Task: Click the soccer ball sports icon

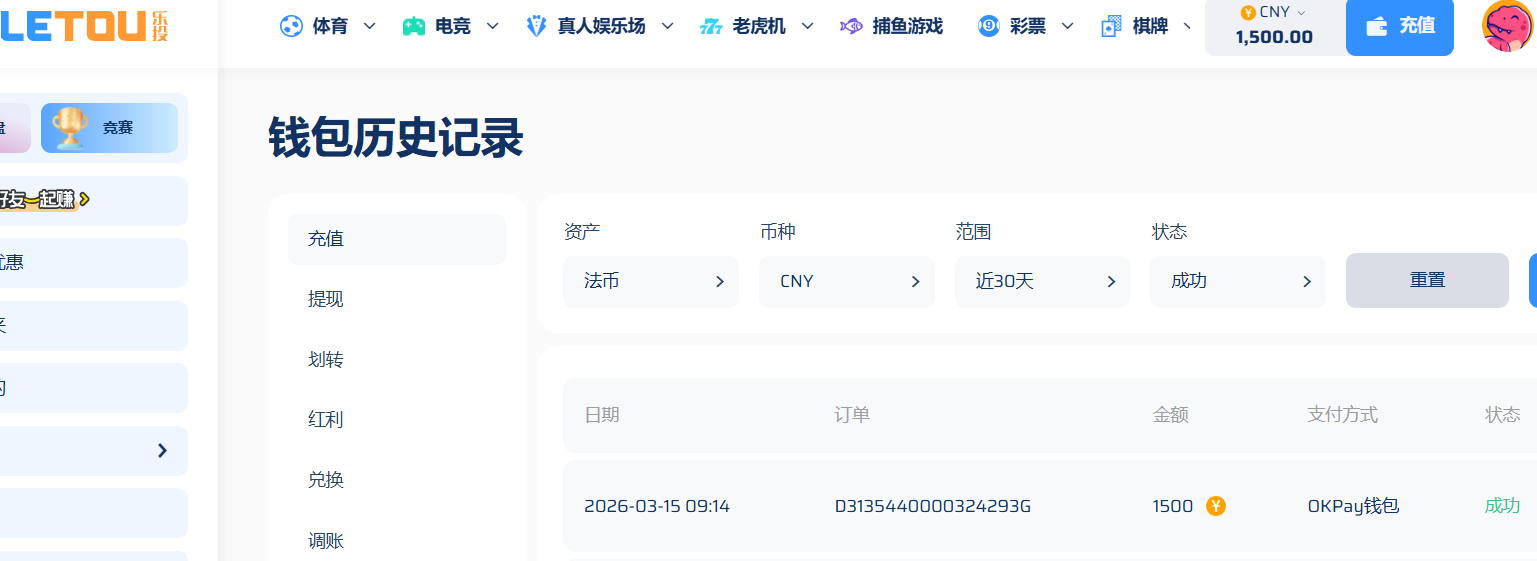Action: coord(290,27)
